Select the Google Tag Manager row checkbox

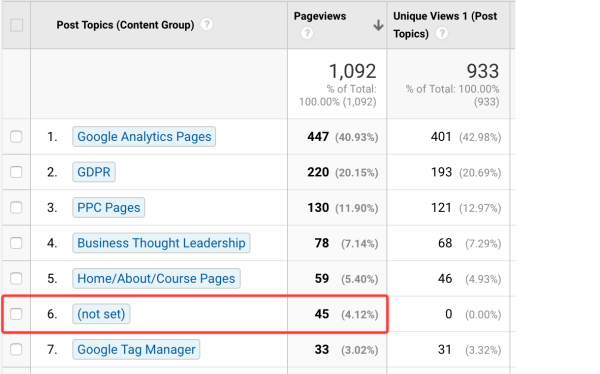16,350
